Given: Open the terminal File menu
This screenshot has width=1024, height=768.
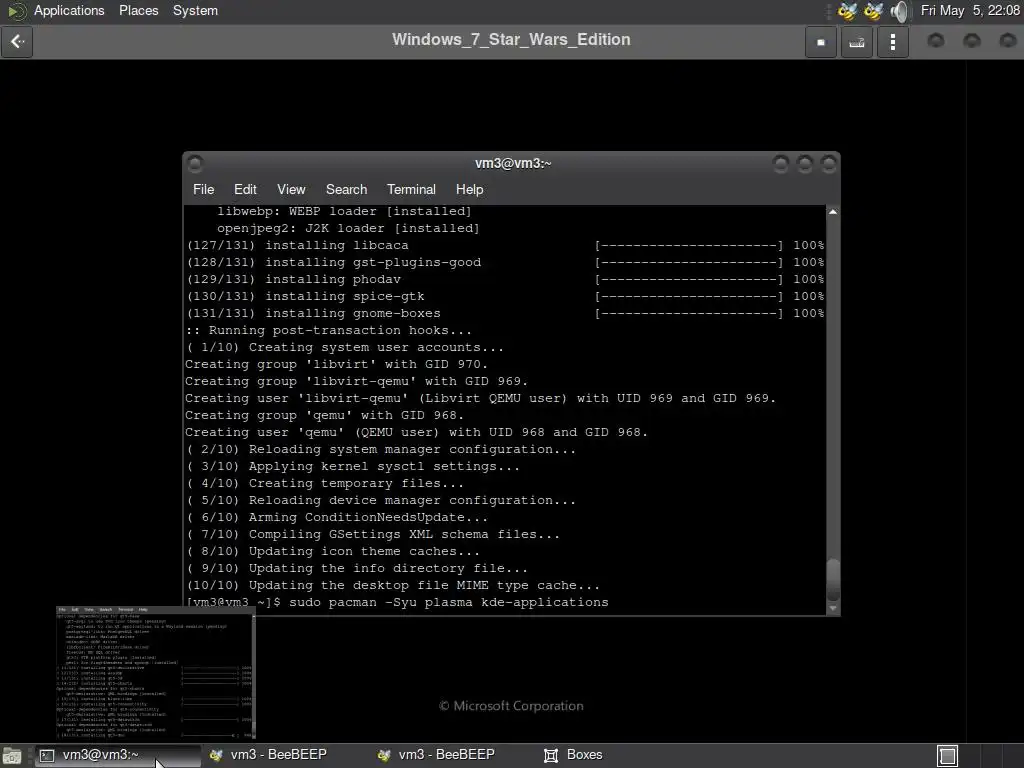Looking at the screenshot, I should [204, 189].
